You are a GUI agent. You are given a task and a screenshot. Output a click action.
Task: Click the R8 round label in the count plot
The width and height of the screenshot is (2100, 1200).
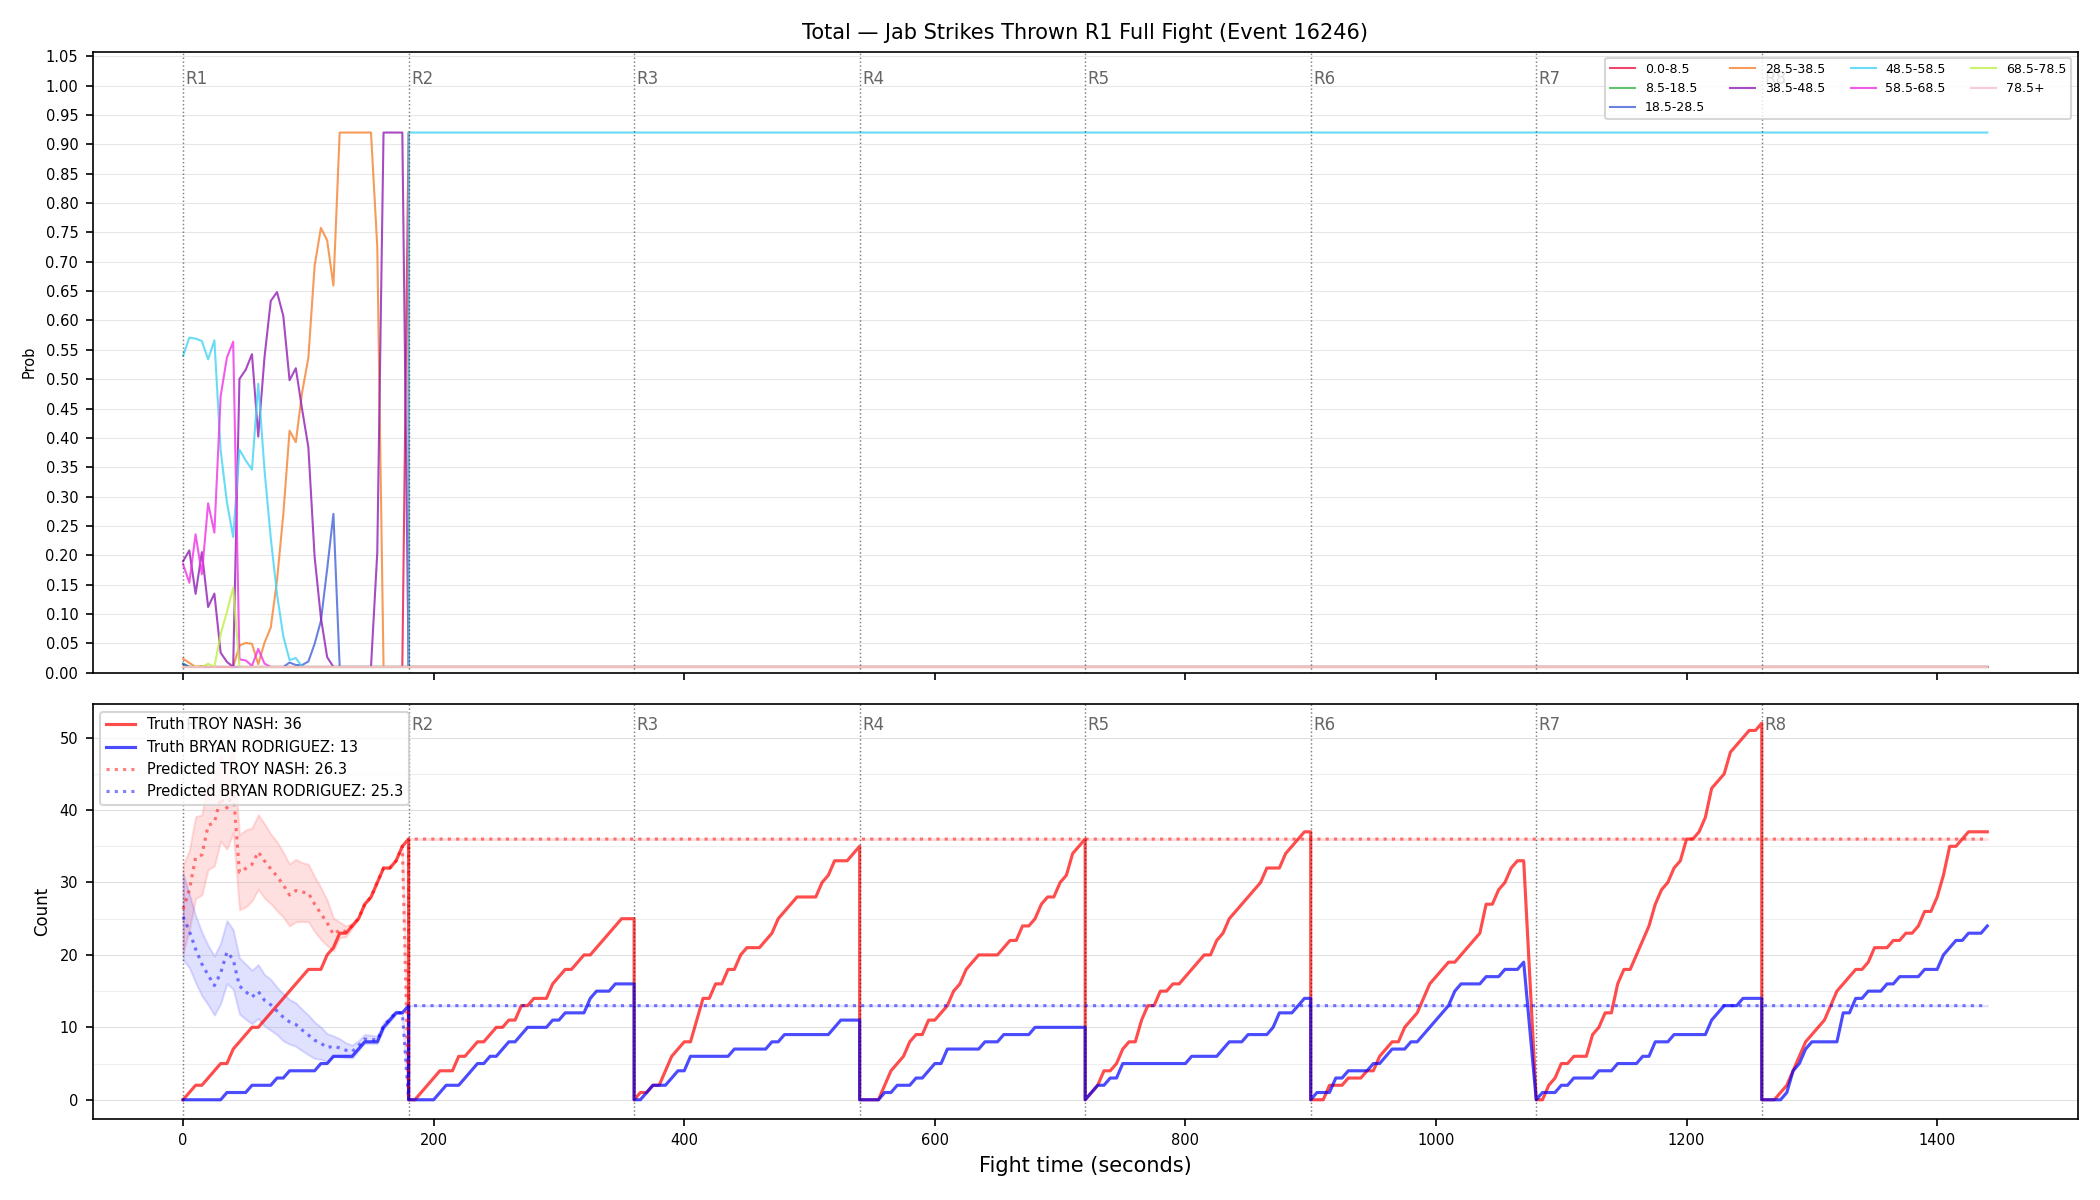pos(1775,724)
